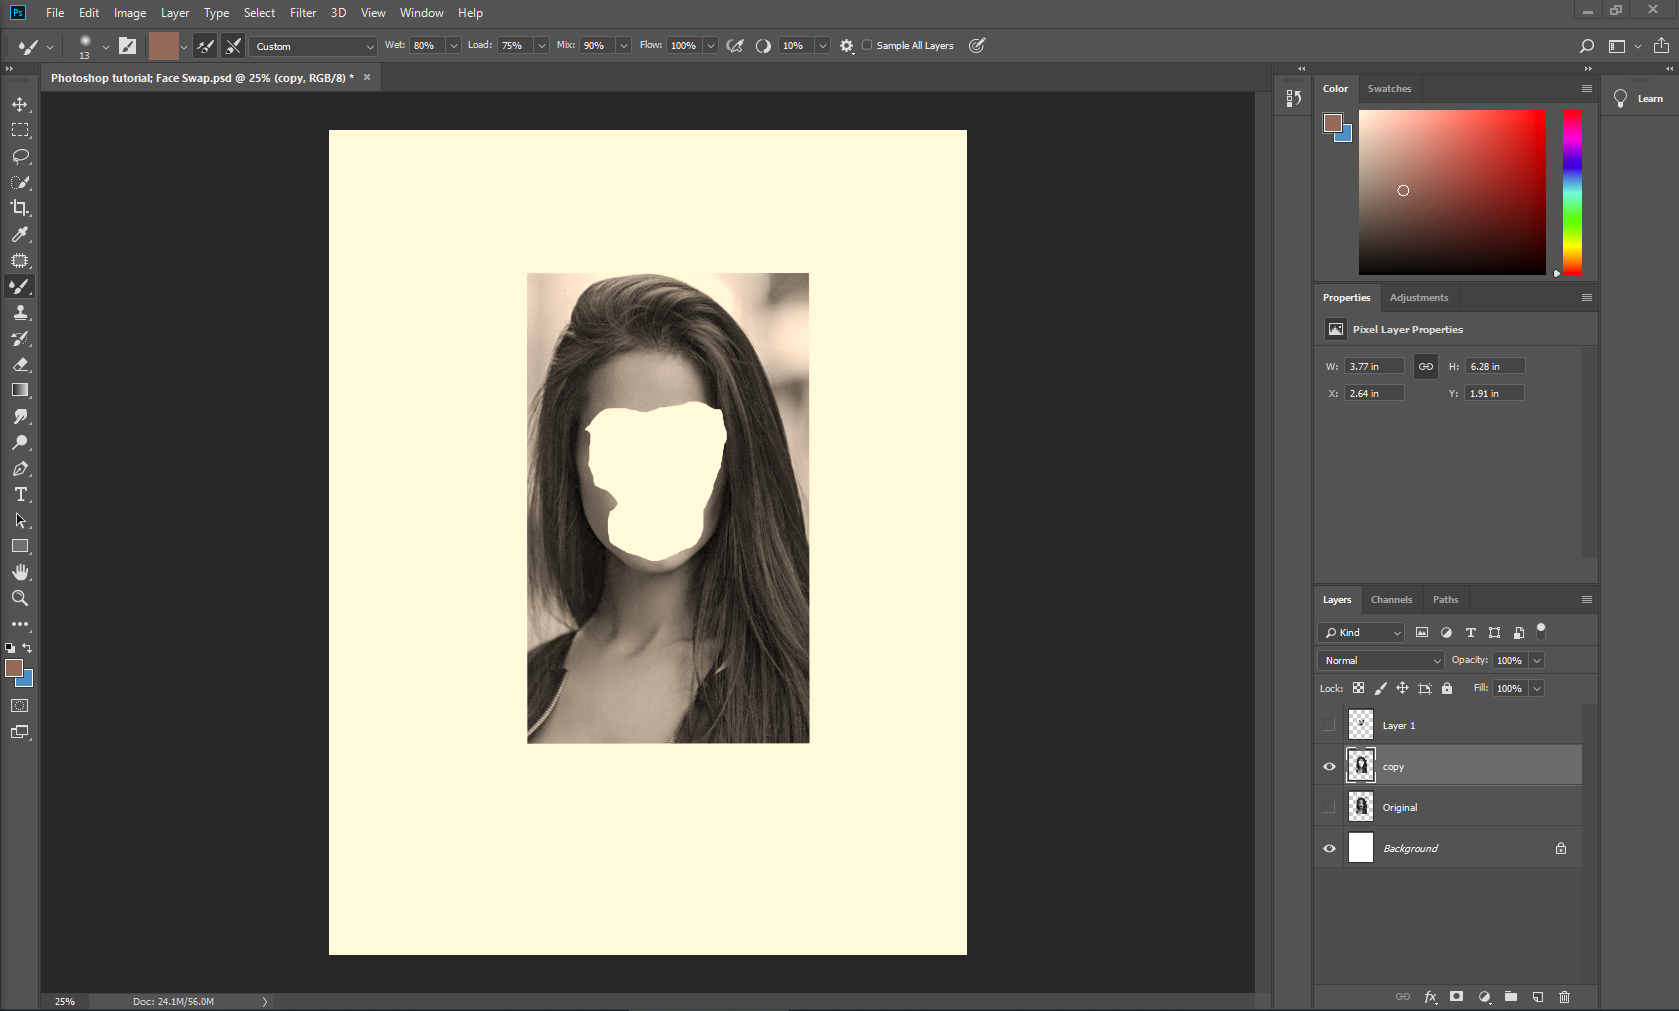Click the W width input field
Viewport: 1679px width, 1011px height.
point(1374,366)
